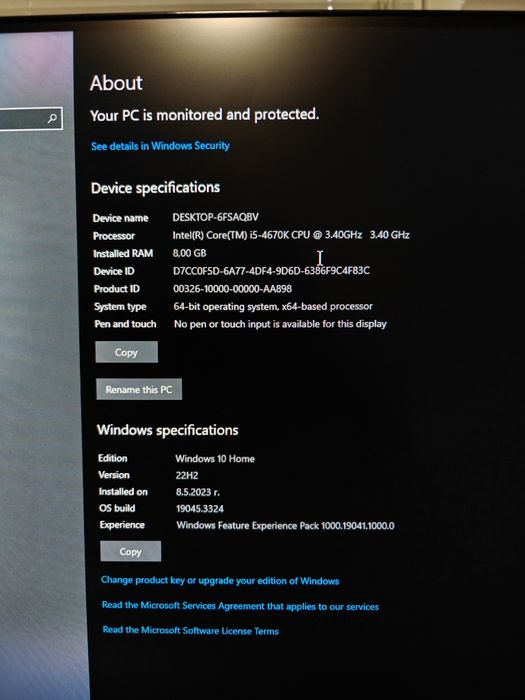Viewport: 525px width, 700px height.
Task: Click the Product ID label
Action: point(117,289)
